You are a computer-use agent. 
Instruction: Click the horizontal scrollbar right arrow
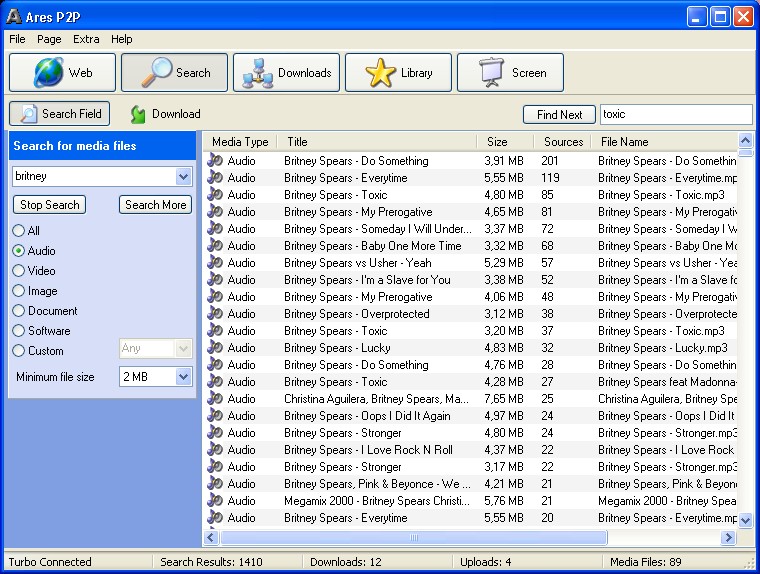pos(728,537)
